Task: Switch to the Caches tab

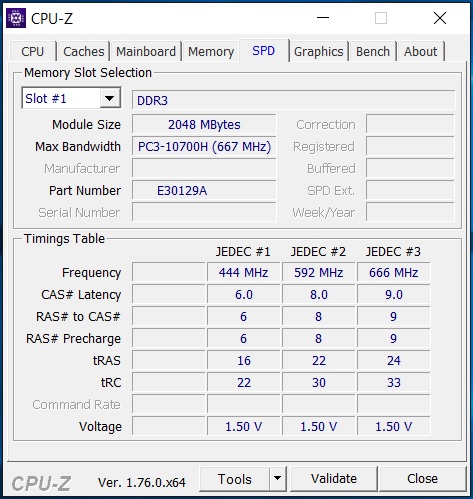Action: coord(83,51)
